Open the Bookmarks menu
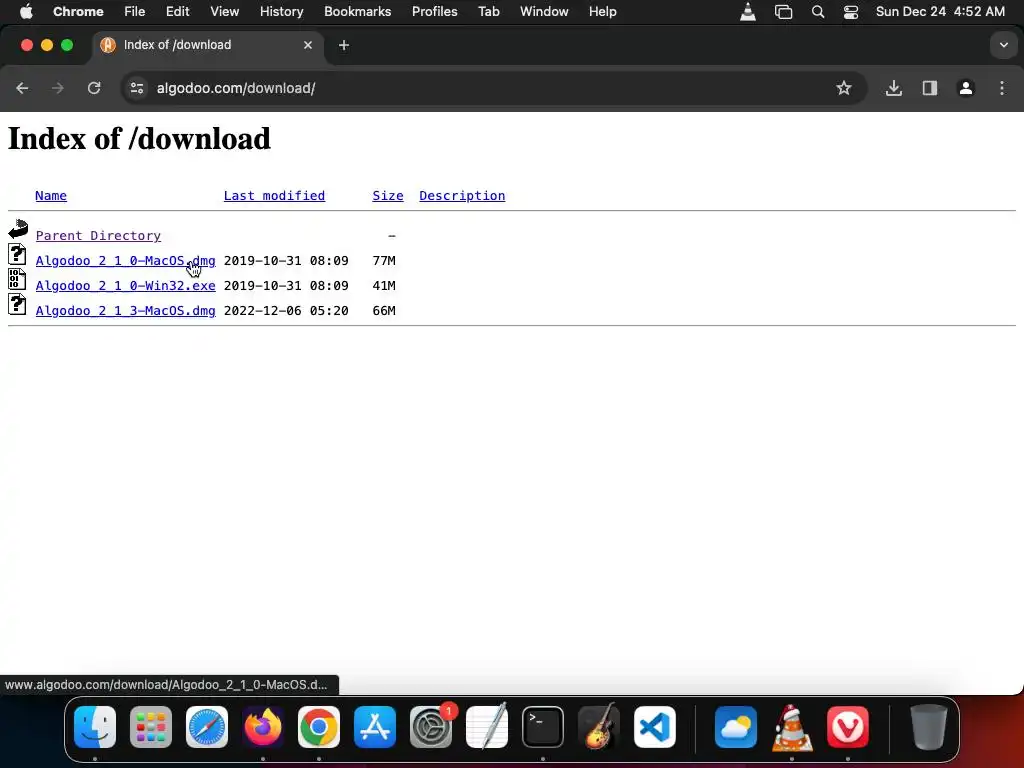The width and height of the screenshot is (1024, 768). [x=357, y=12]
